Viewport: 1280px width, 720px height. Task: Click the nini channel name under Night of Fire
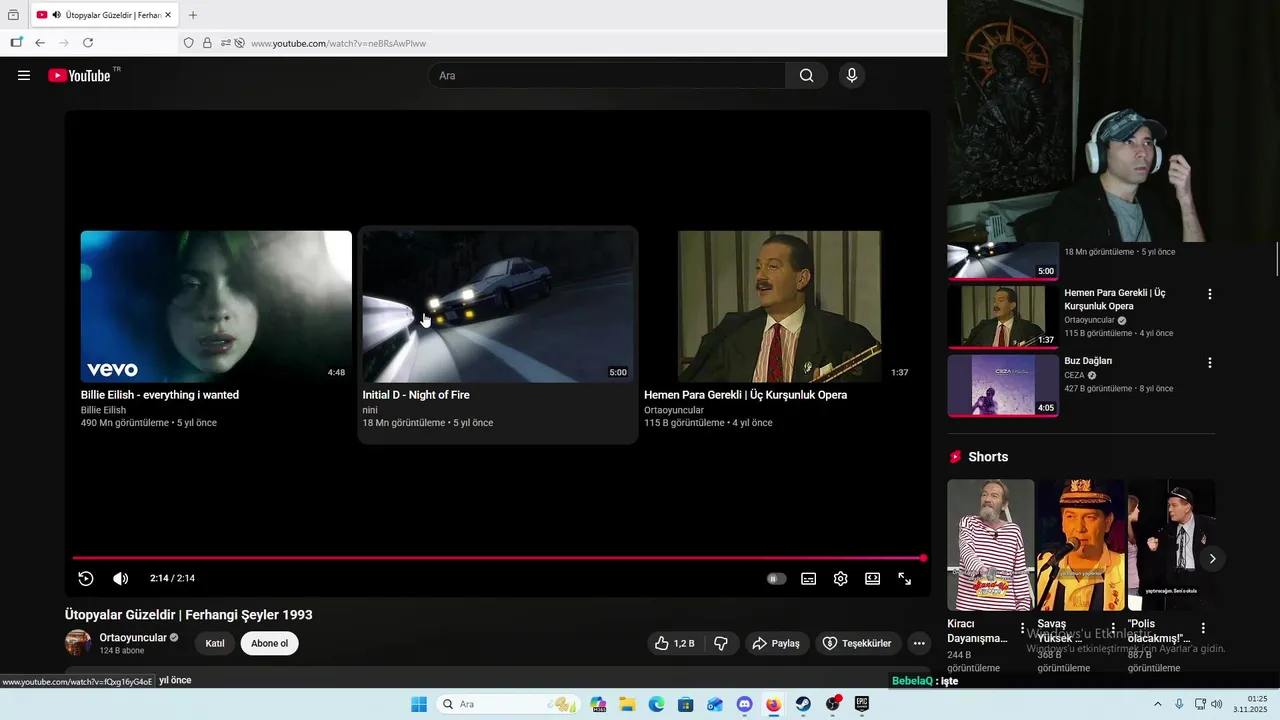[x=370, y=410]
